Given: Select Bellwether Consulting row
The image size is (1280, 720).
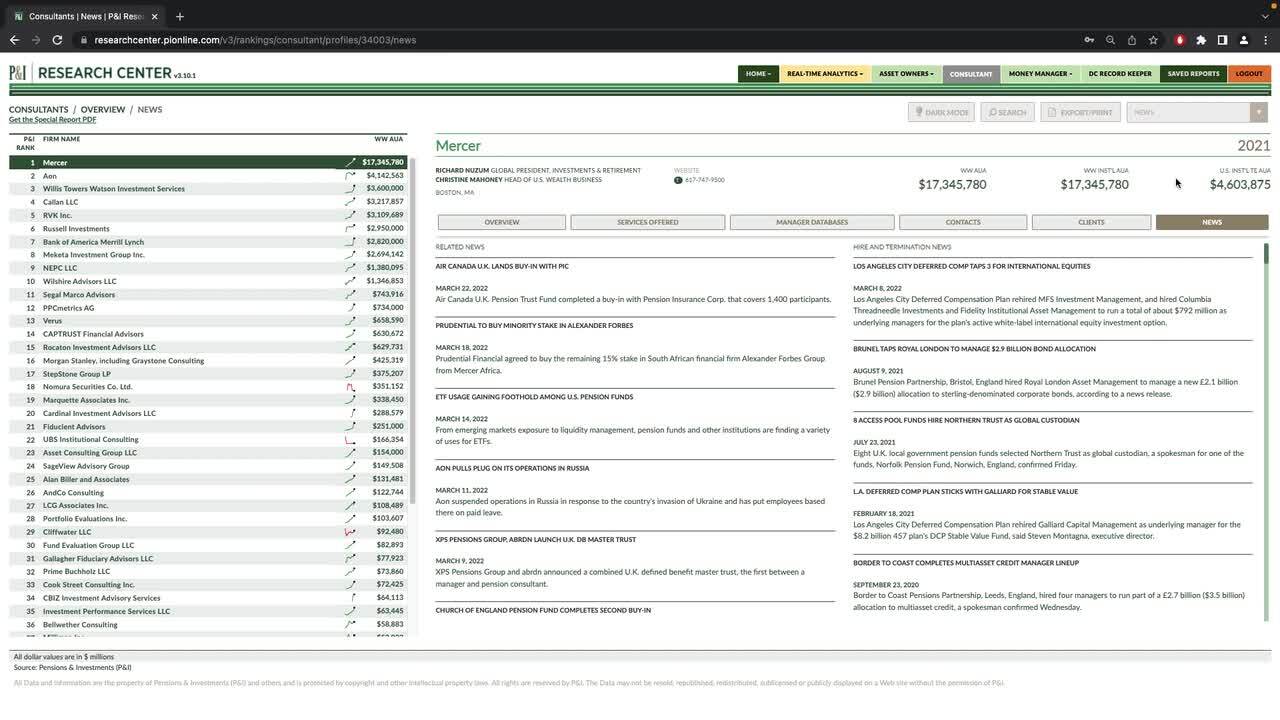Looking at the screenshot, I should pyautogui.click(x=207, y=625).
